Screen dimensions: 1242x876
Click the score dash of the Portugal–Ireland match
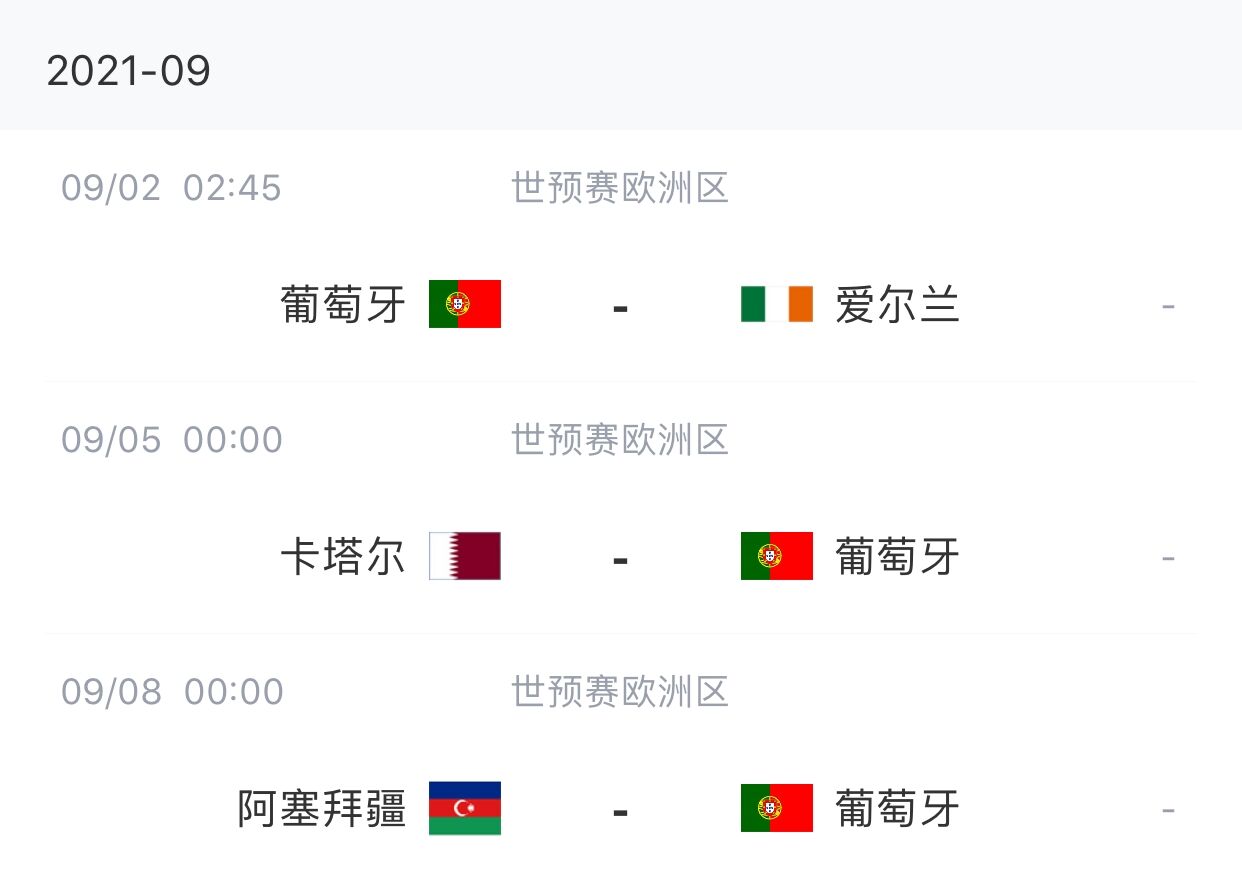pos(620,307)
